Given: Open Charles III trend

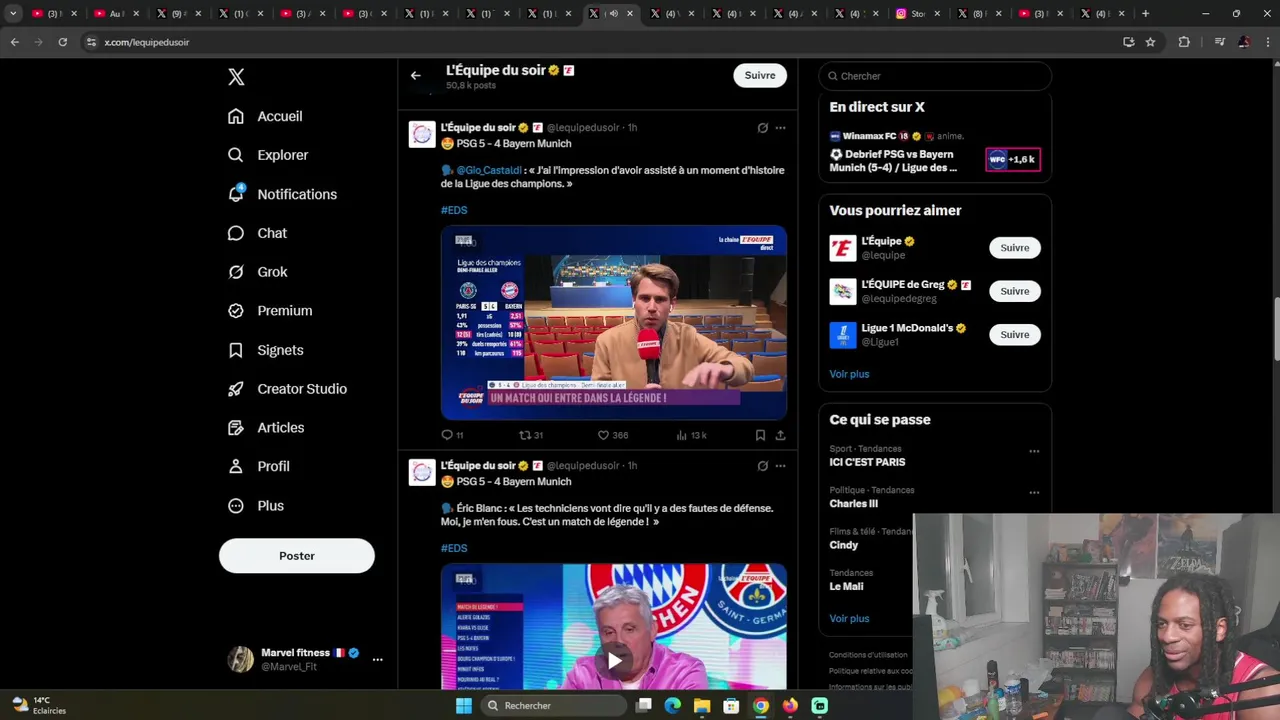Looking at the screenshot, I should (x=853, y=504).
